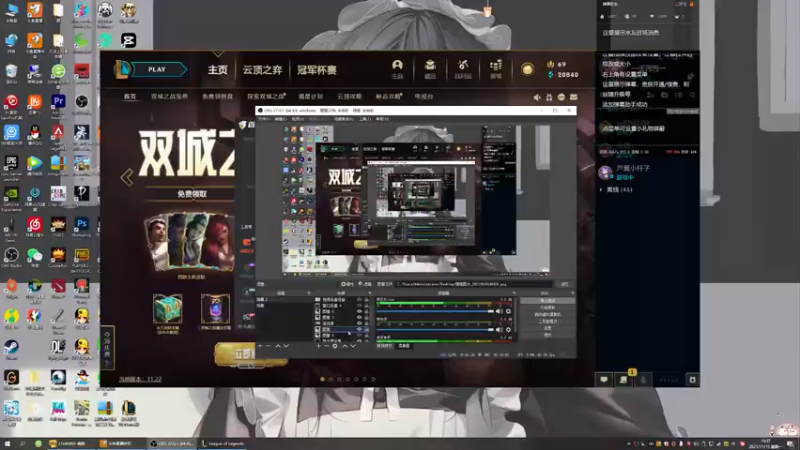Toggle eye visibility for the highlighted source

(x=359, y=330)
